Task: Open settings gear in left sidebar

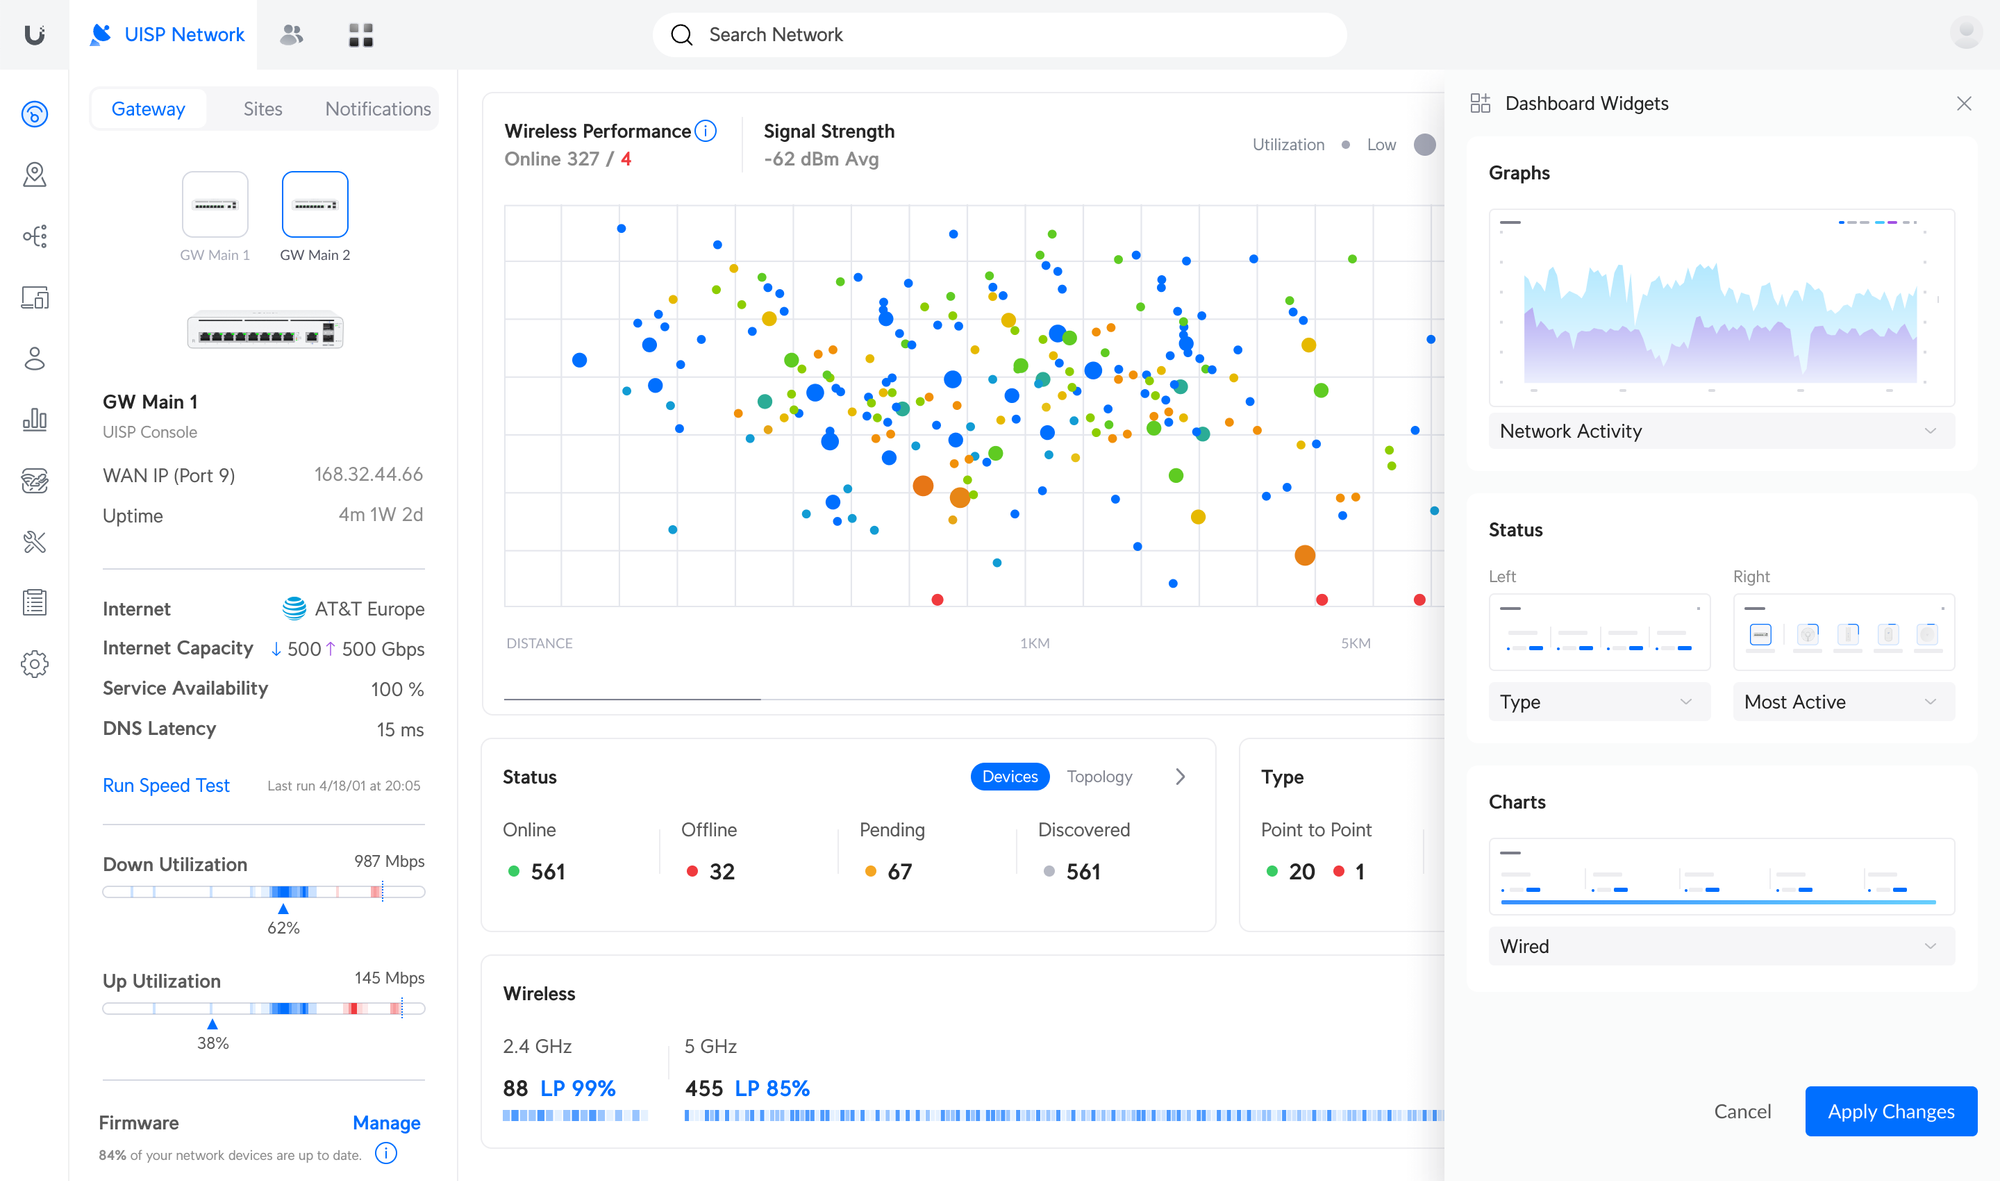Action: (35, 664)
